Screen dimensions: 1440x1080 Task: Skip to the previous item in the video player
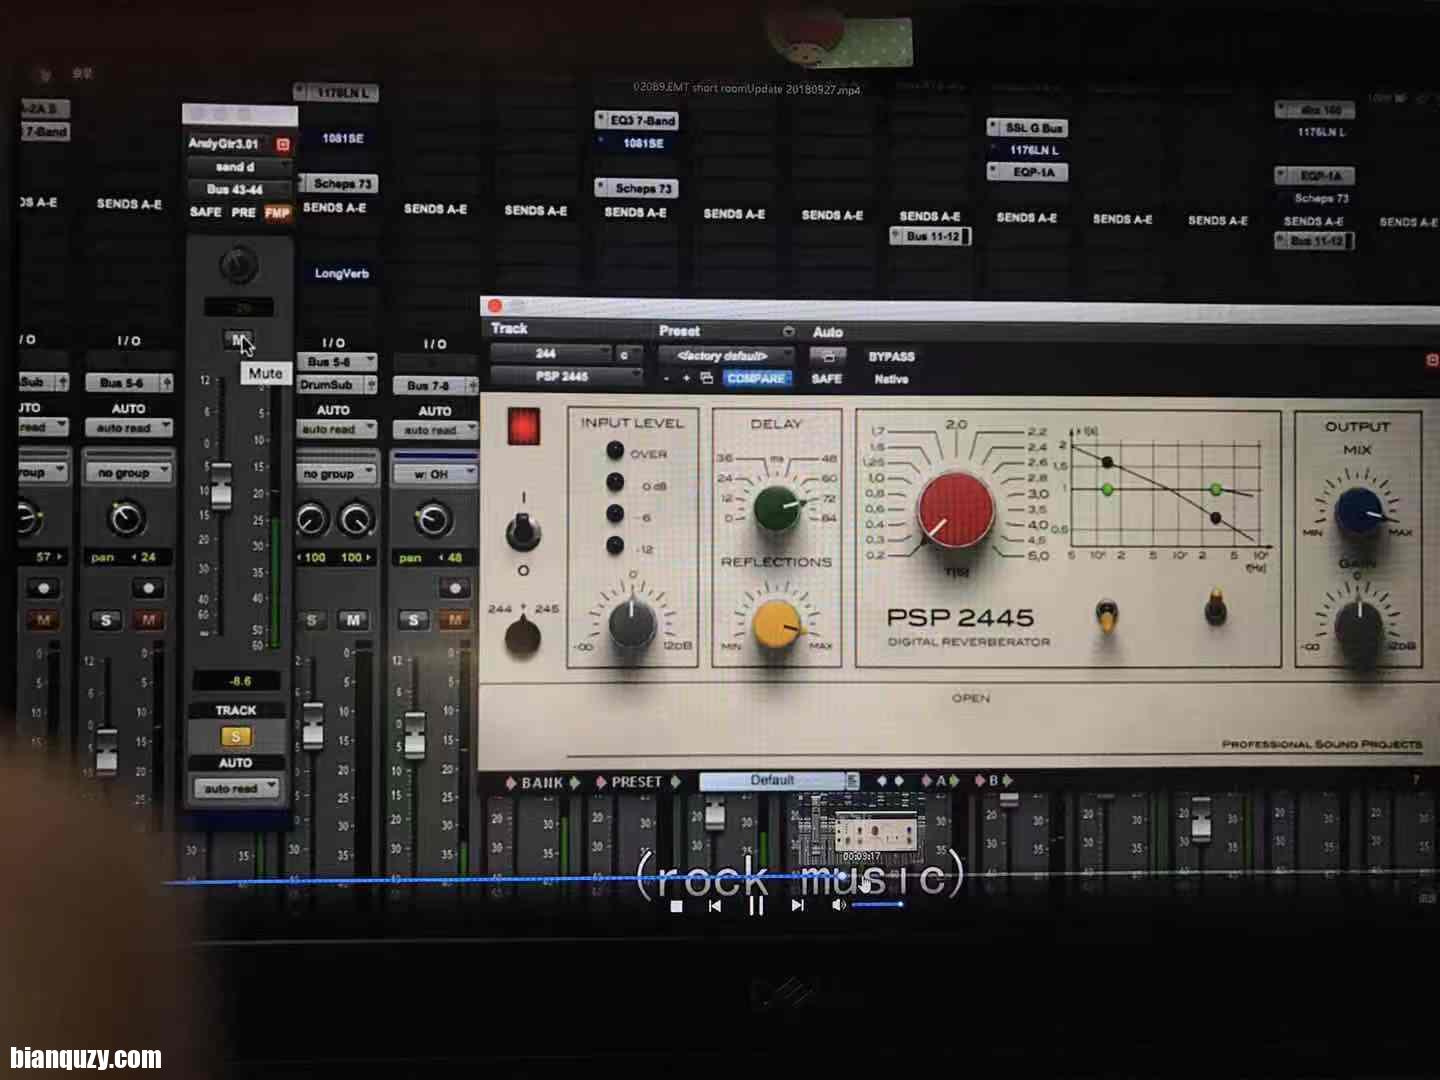[x=714, y=906]
